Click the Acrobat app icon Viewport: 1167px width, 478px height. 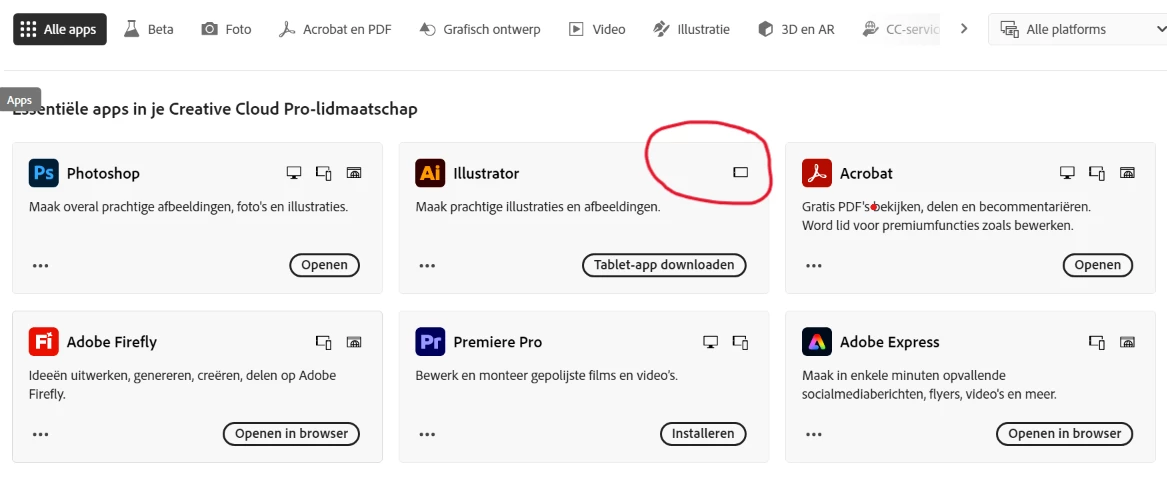click(816, 173)
